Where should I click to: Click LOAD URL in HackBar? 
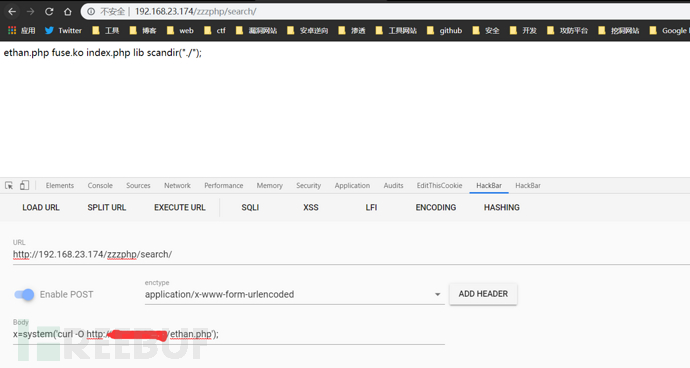tap(41, 207)
